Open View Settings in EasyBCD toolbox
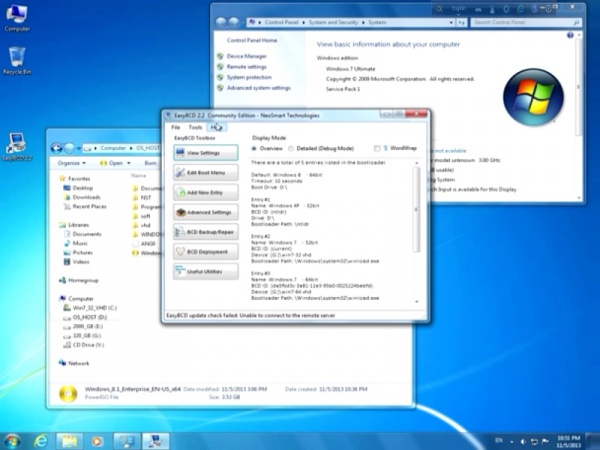 tap(205, 153)
